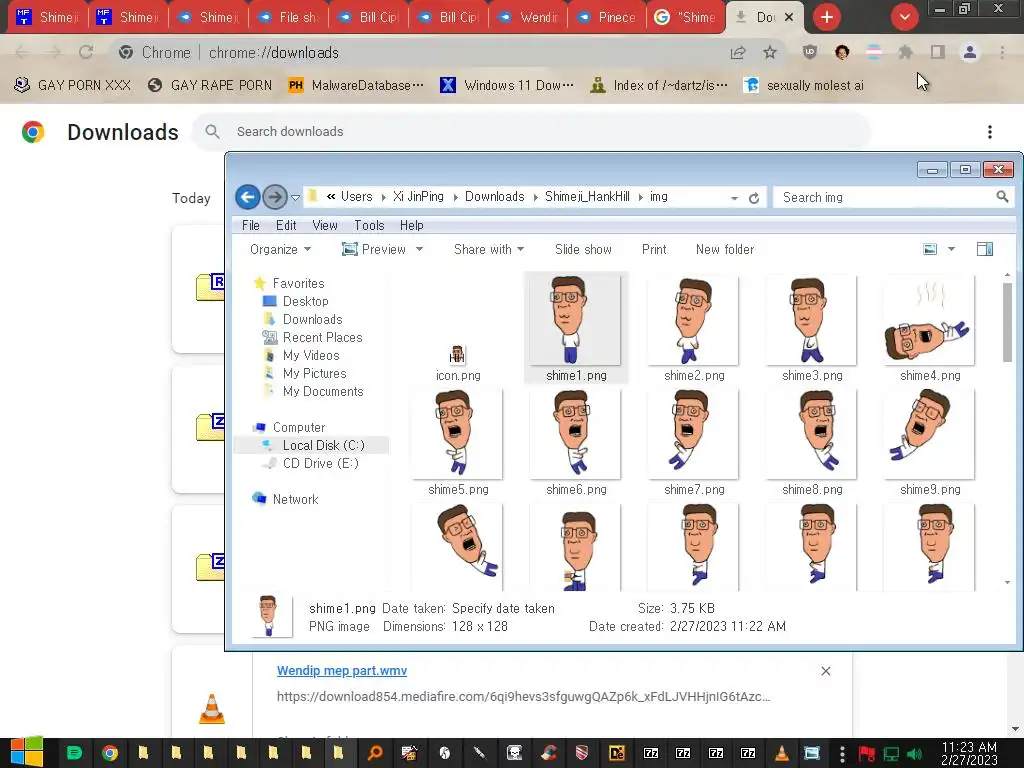Create a New folder in Explorer
Viewport: 1024px width, 768px height.
click(x=725, y=249)
